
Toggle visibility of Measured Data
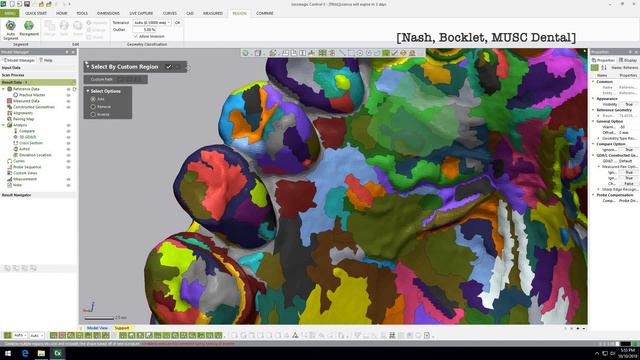69,101
